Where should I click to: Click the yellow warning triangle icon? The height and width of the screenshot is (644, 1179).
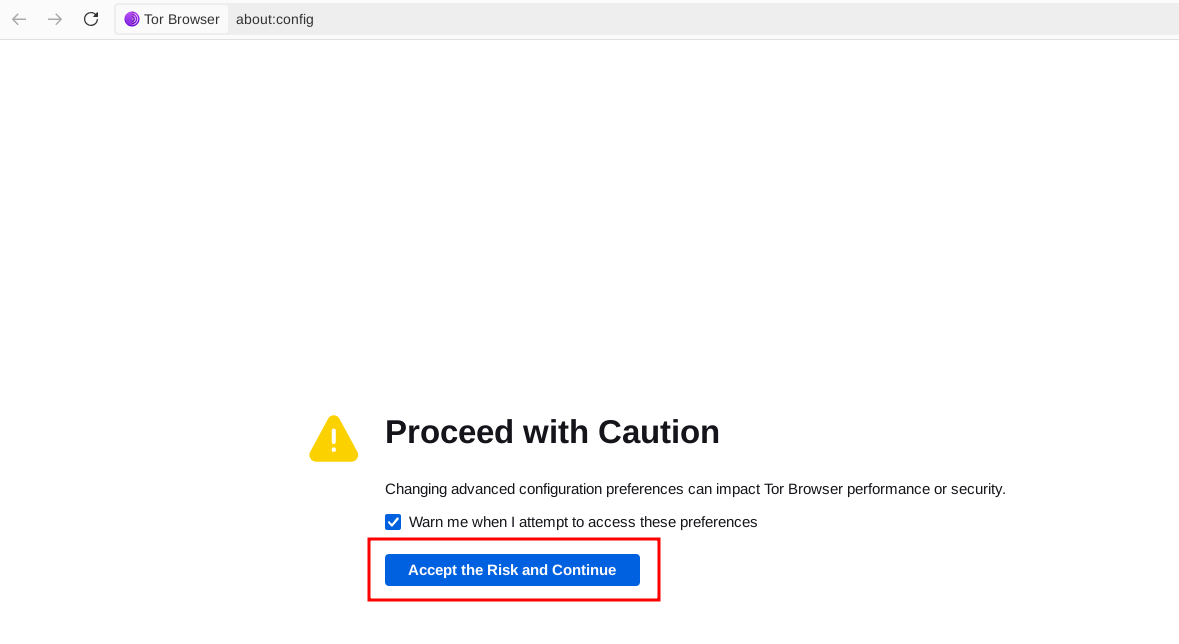(333, 439)
